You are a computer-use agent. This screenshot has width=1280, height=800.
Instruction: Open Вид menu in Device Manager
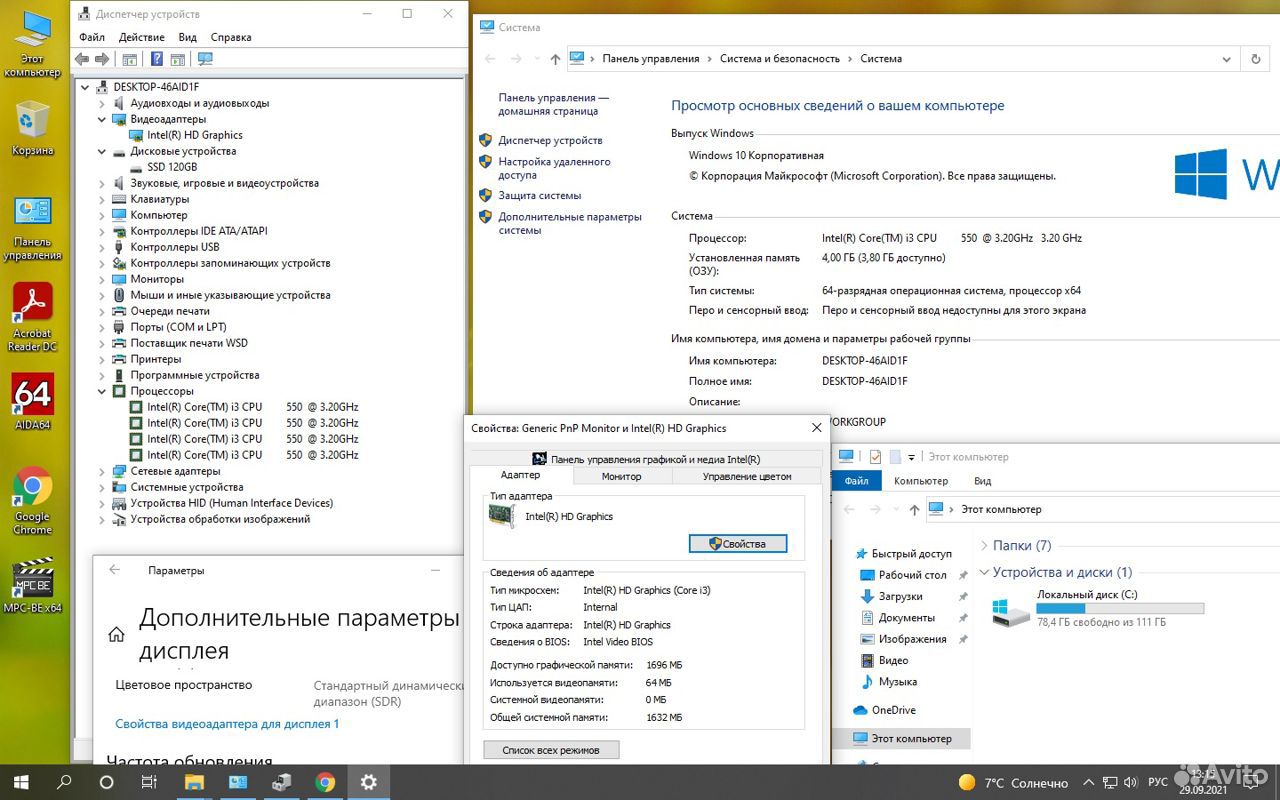188,37
